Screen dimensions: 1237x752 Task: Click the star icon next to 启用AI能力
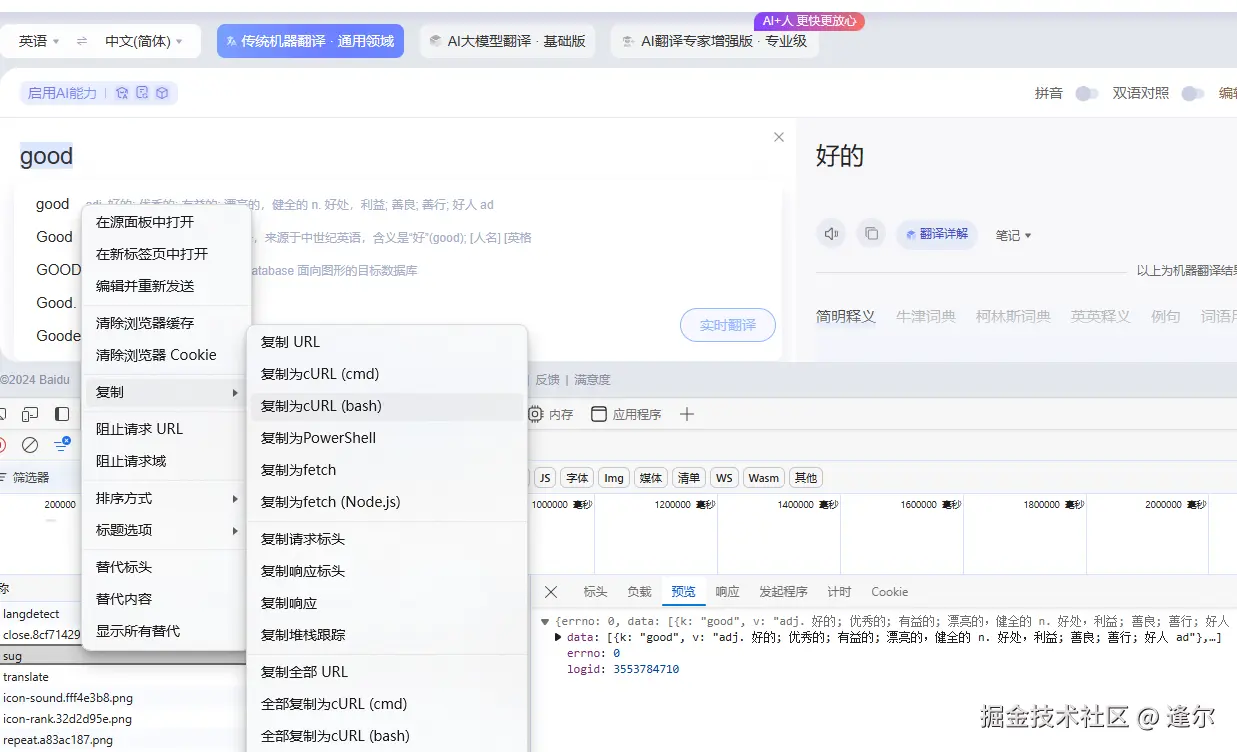pyautogui.click(x=121, y=91)
